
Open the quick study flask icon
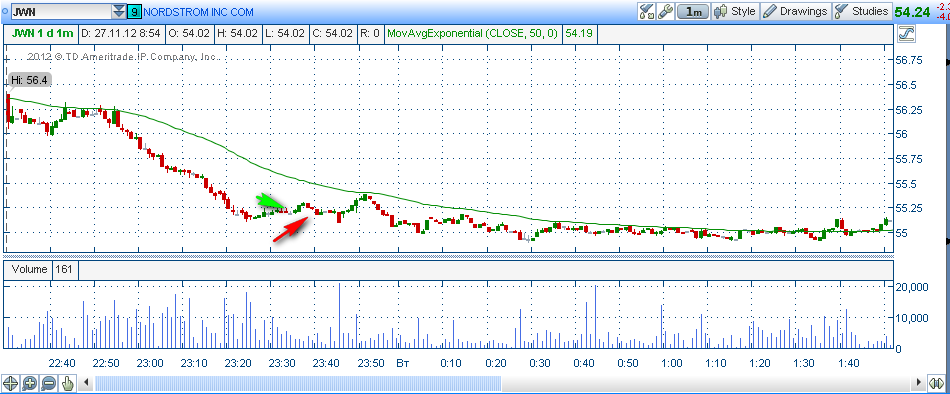pyautogui.click(x=646, y=12)
